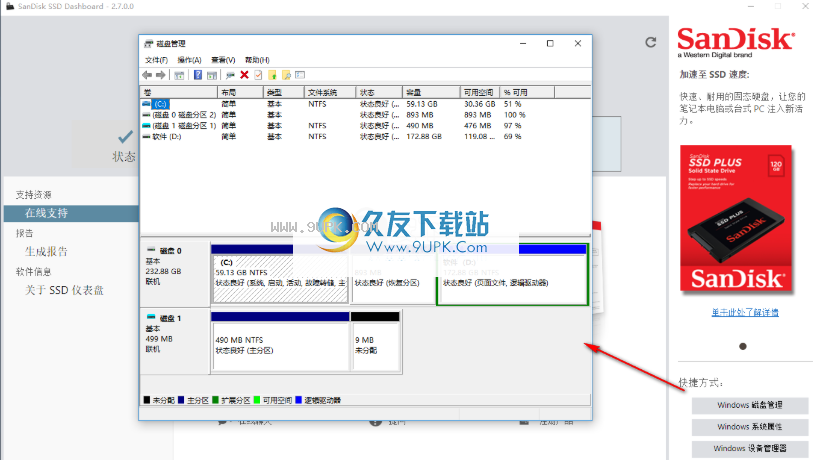Click the Windows 设备管理器 shortcut button

point(750,449)
